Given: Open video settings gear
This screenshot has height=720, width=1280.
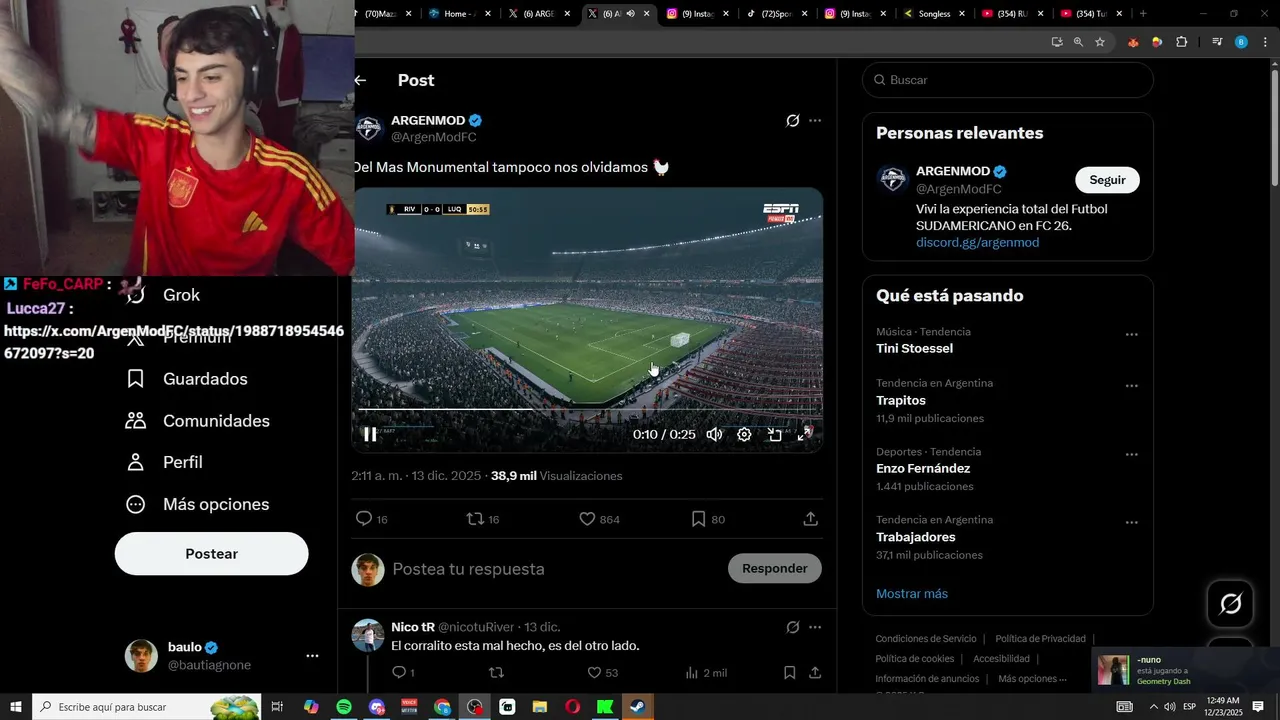Looking at the screenshot, I should pyautogui.click(x=744, y=434).
